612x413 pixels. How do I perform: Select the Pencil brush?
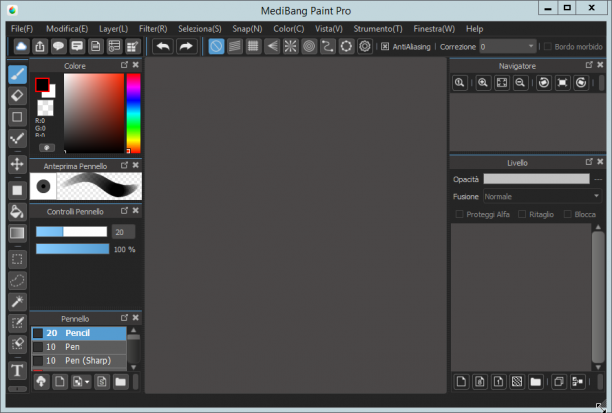point(79,333)
